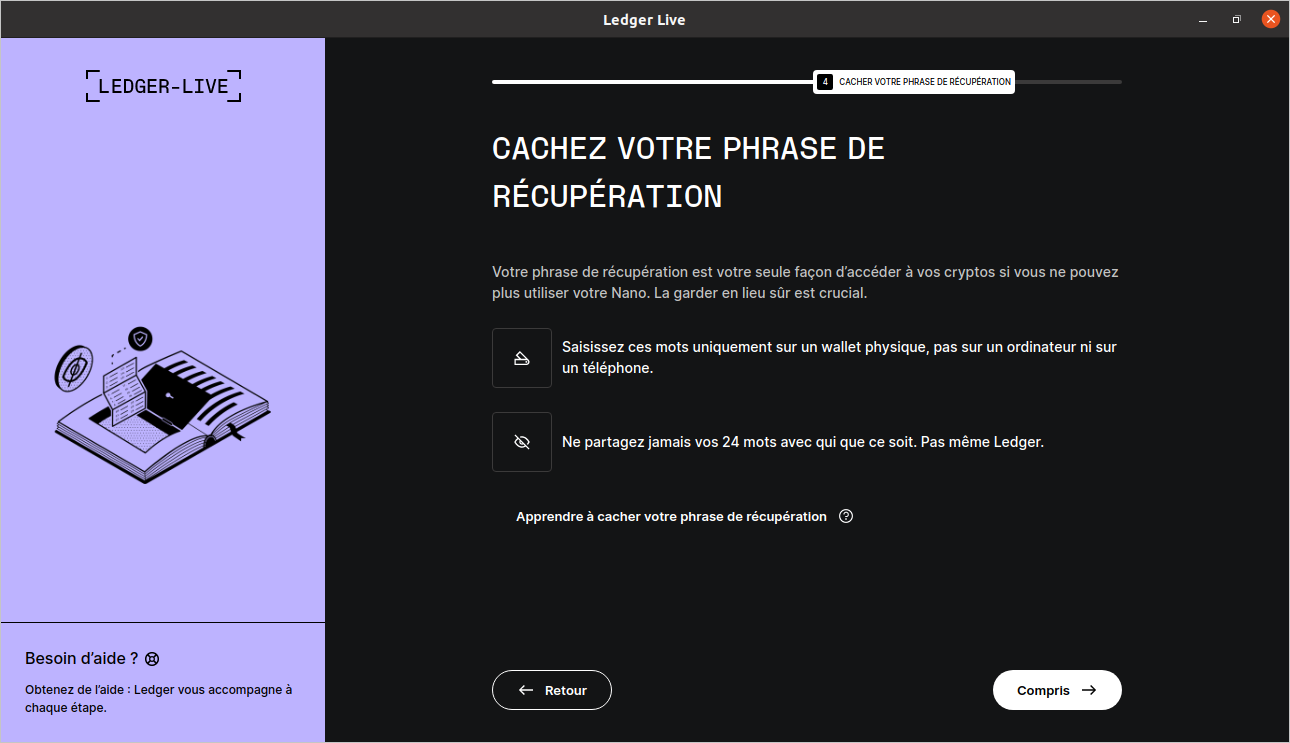The width and height of the screenshot is (1290, 743).
Task: Close the Ledger Live window
Action: coord(1270,19)
